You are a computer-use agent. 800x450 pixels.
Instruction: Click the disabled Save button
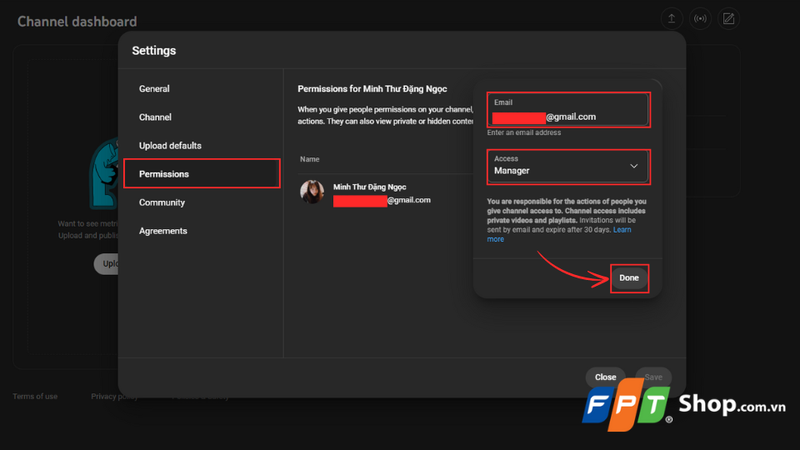click(653, 377)
